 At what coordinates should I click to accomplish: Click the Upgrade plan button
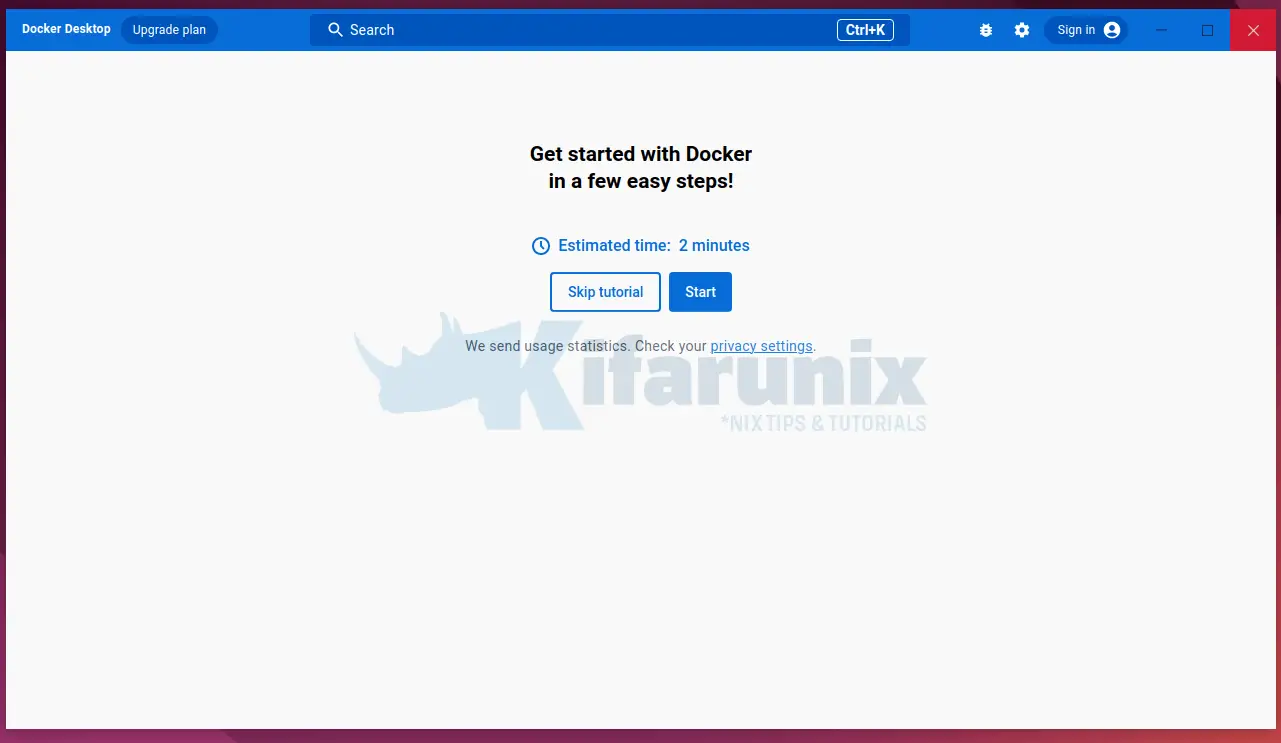[168, 30]
